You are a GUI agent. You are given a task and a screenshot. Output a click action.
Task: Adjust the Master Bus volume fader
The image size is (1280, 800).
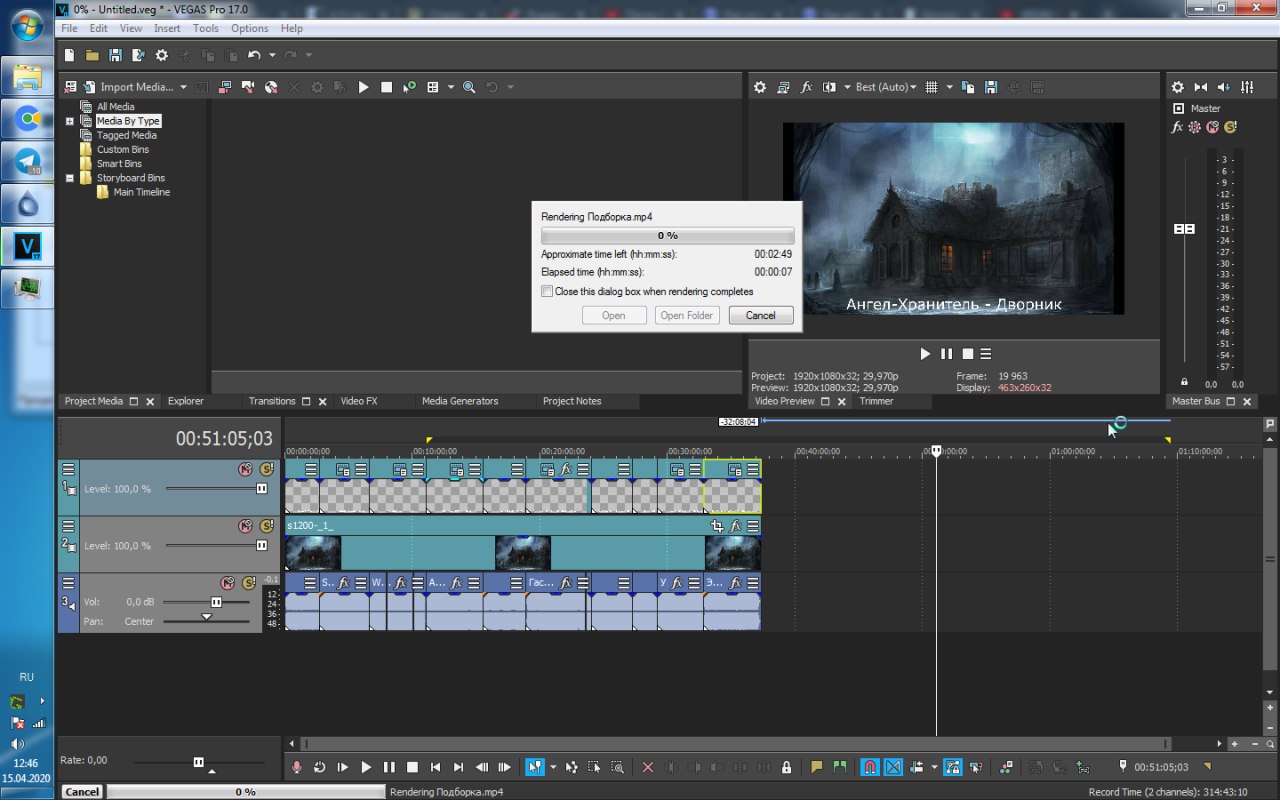coord(1184,229)
